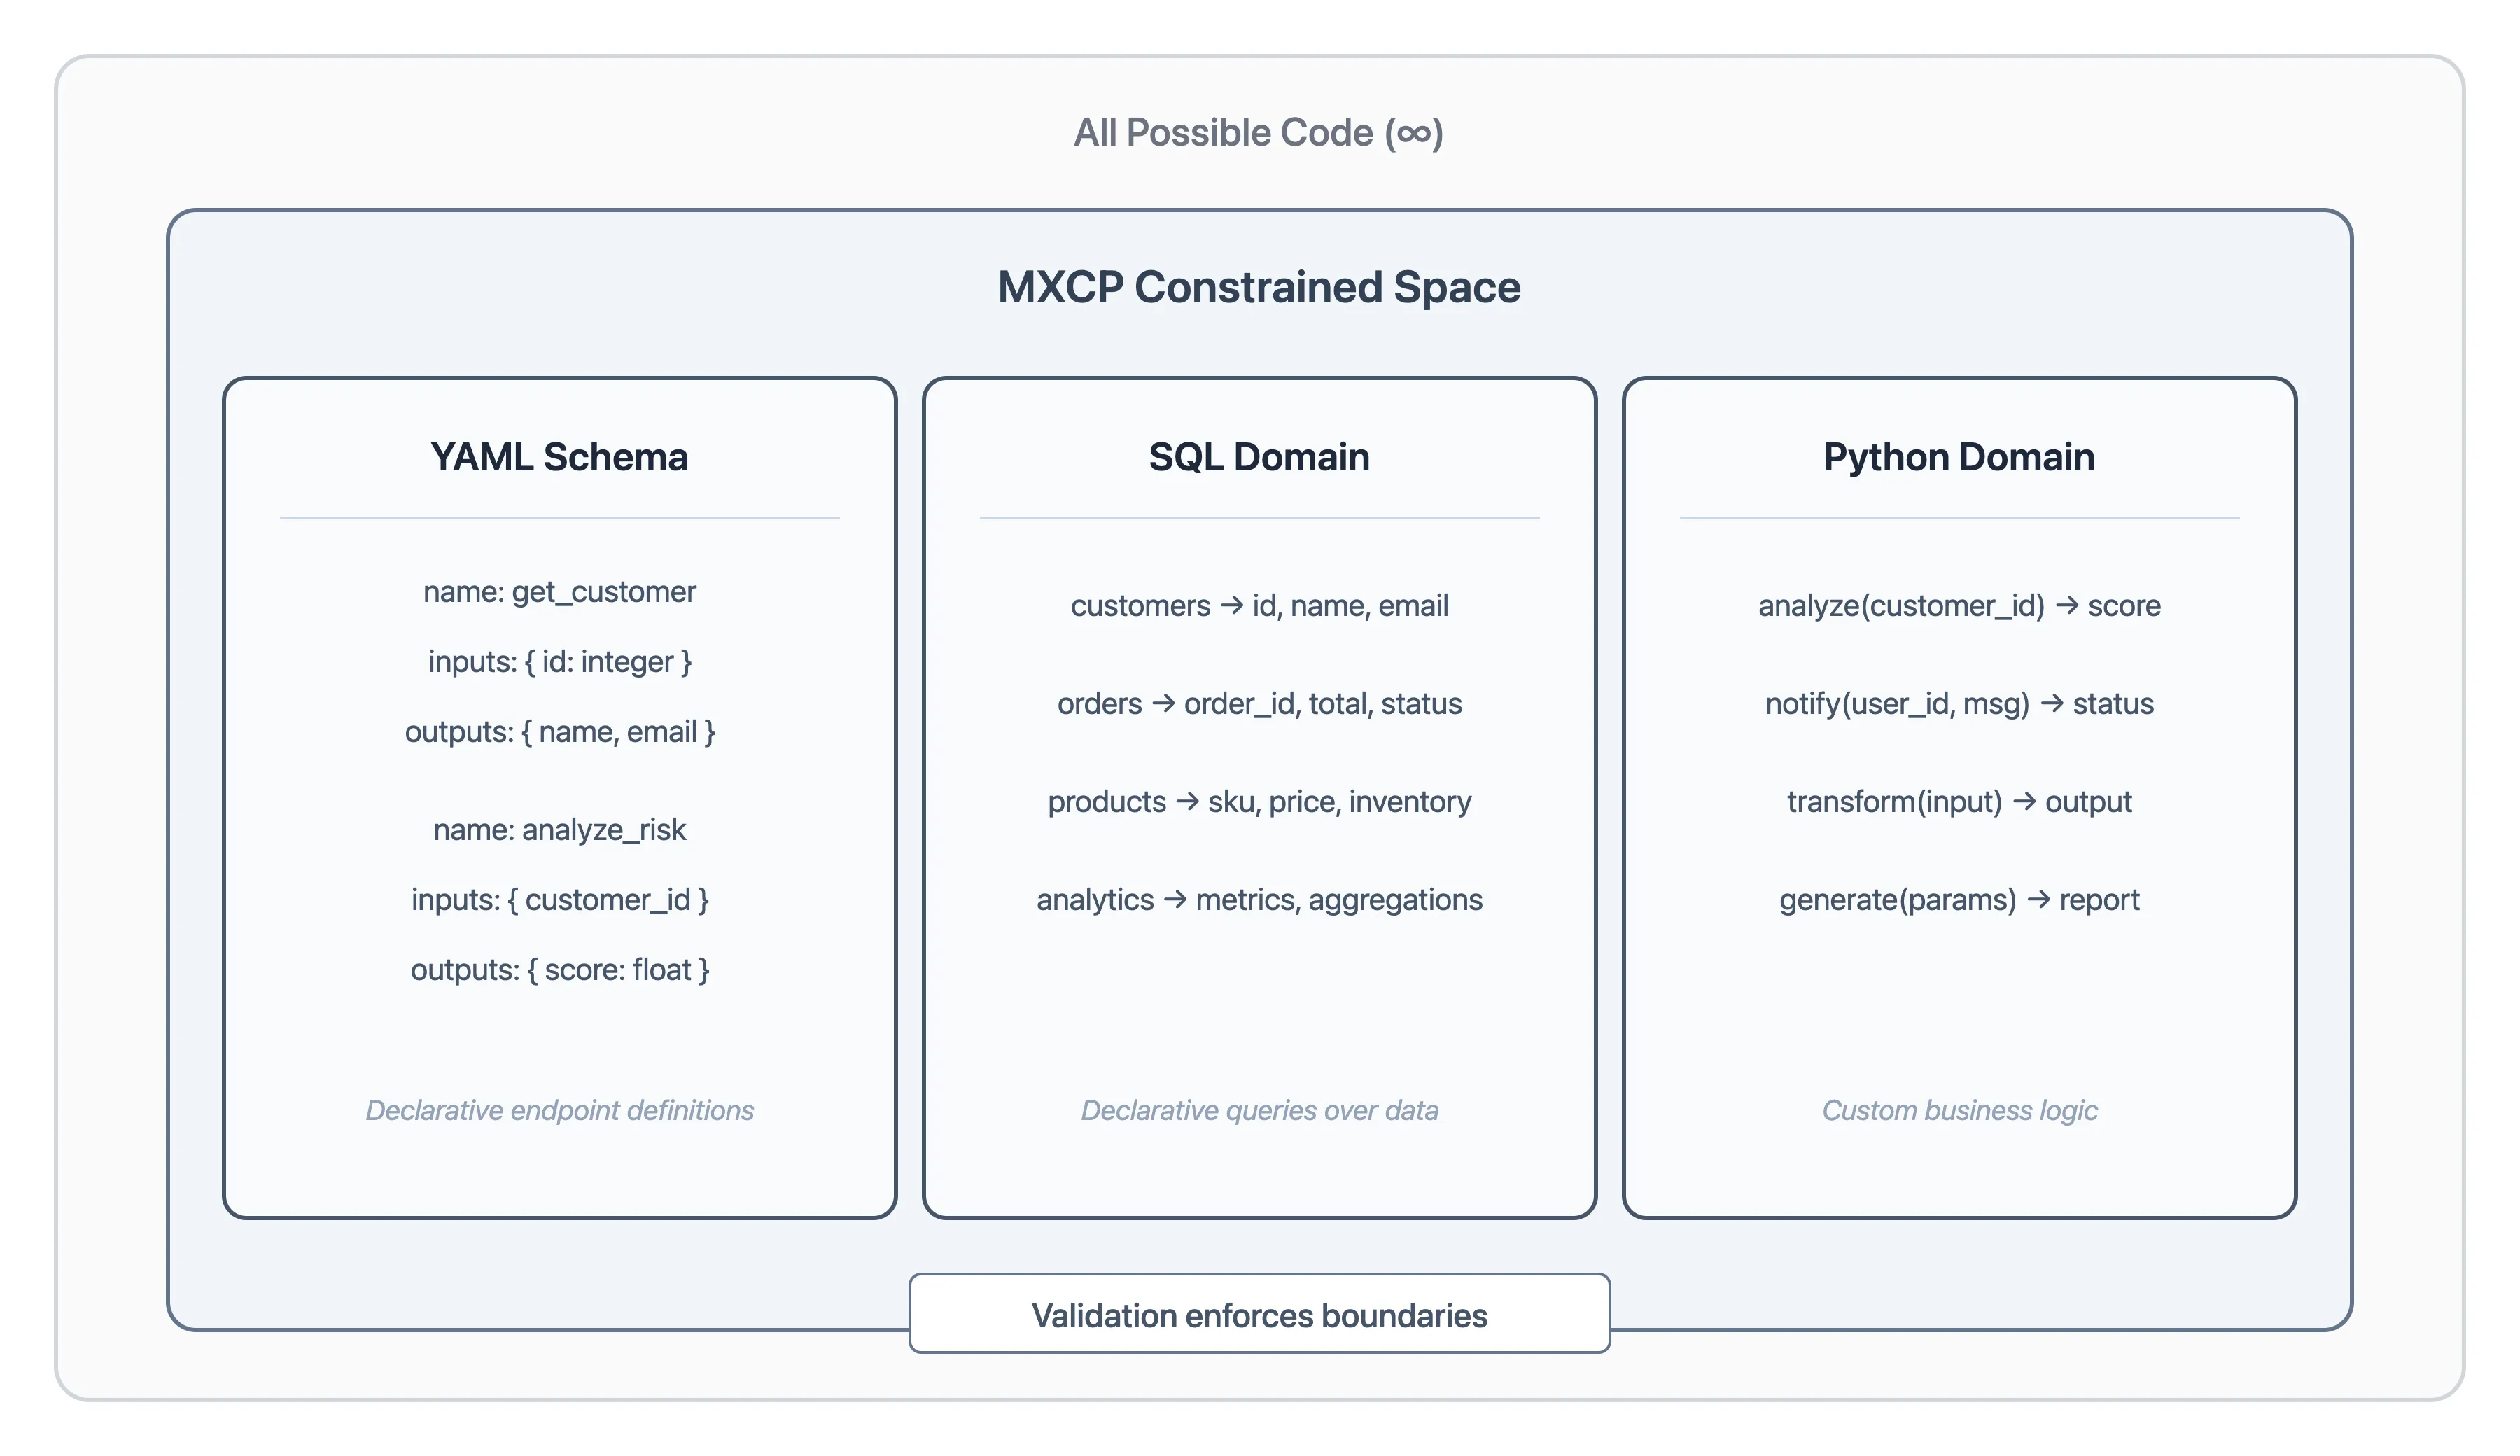The height and width of the screenshot is (1456, 2520).
Task: Select 'outputs: { name, email }' line
Action: [x=560, y=731]
